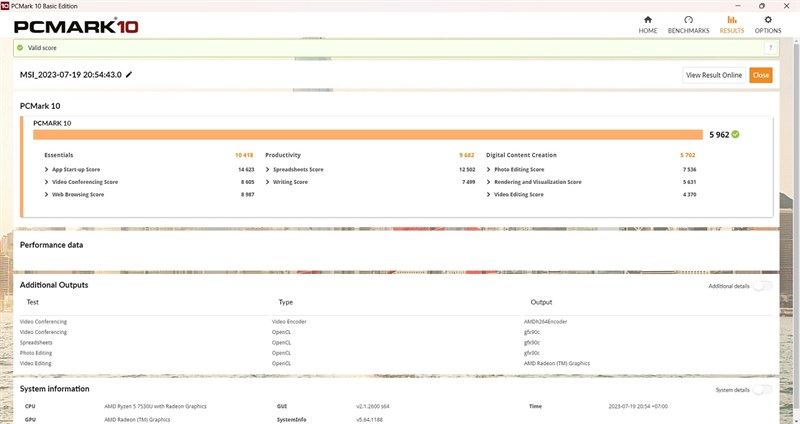The image size is (800, 424).
Task: Expand Writing Score
Action: pyautogui.click(x=268, y=182)
